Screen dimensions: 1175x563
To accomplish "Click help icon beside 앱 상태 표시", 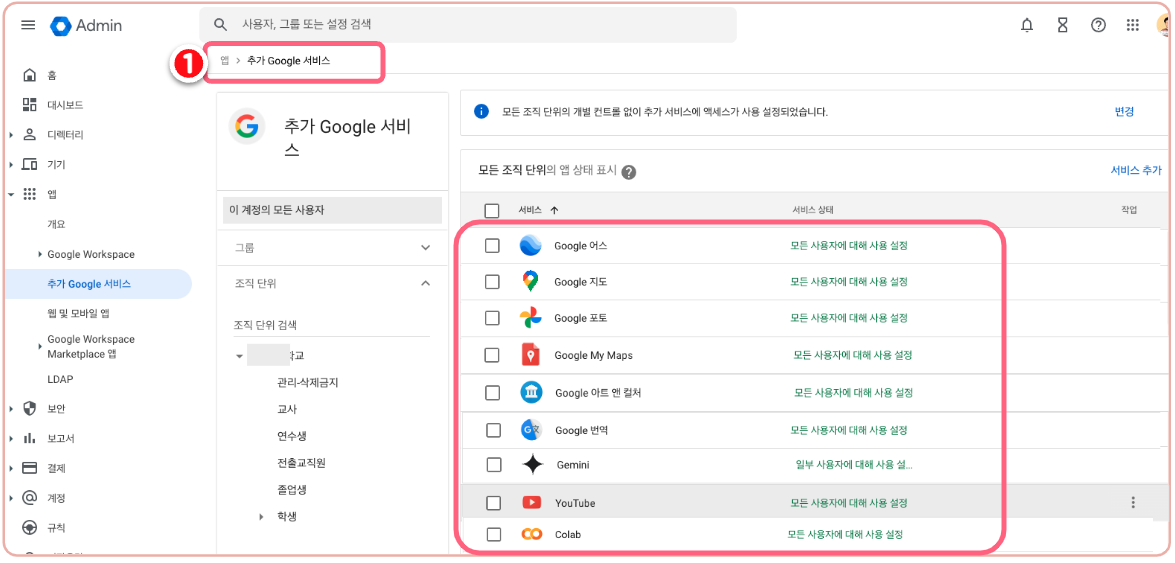I will point(629,172).
